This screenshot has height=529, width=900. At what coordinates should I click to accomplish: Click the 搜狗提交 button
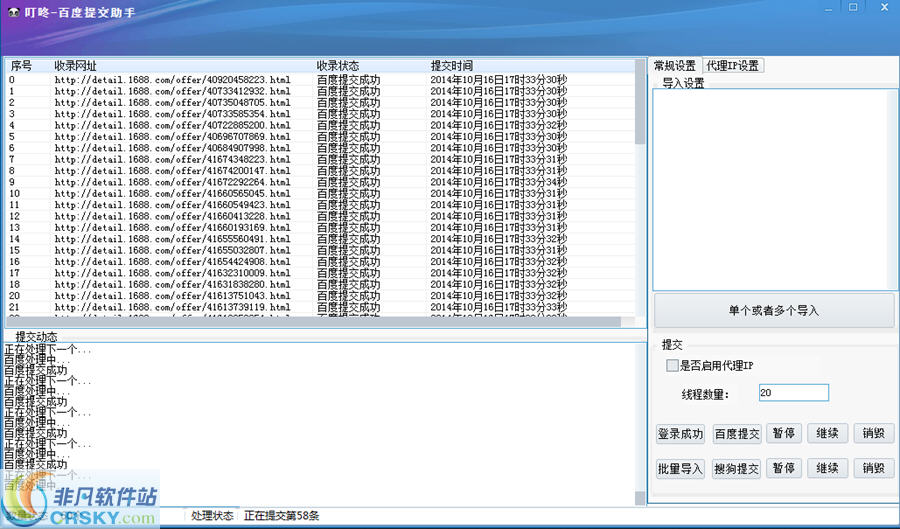click(x=737, y=469)
